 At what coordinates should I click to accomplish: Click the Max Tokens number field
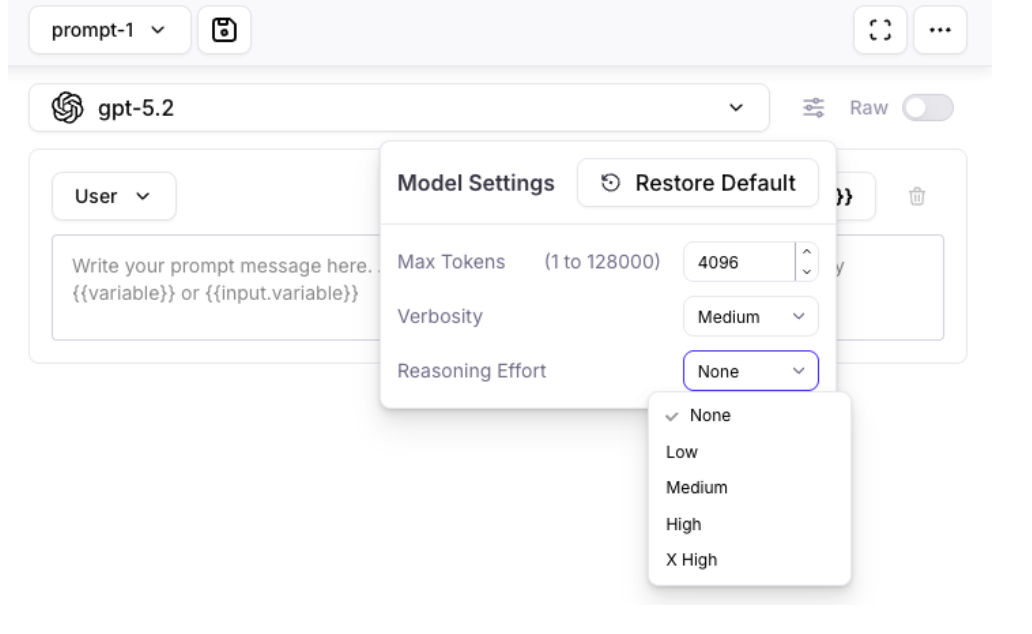click(738, 263)
